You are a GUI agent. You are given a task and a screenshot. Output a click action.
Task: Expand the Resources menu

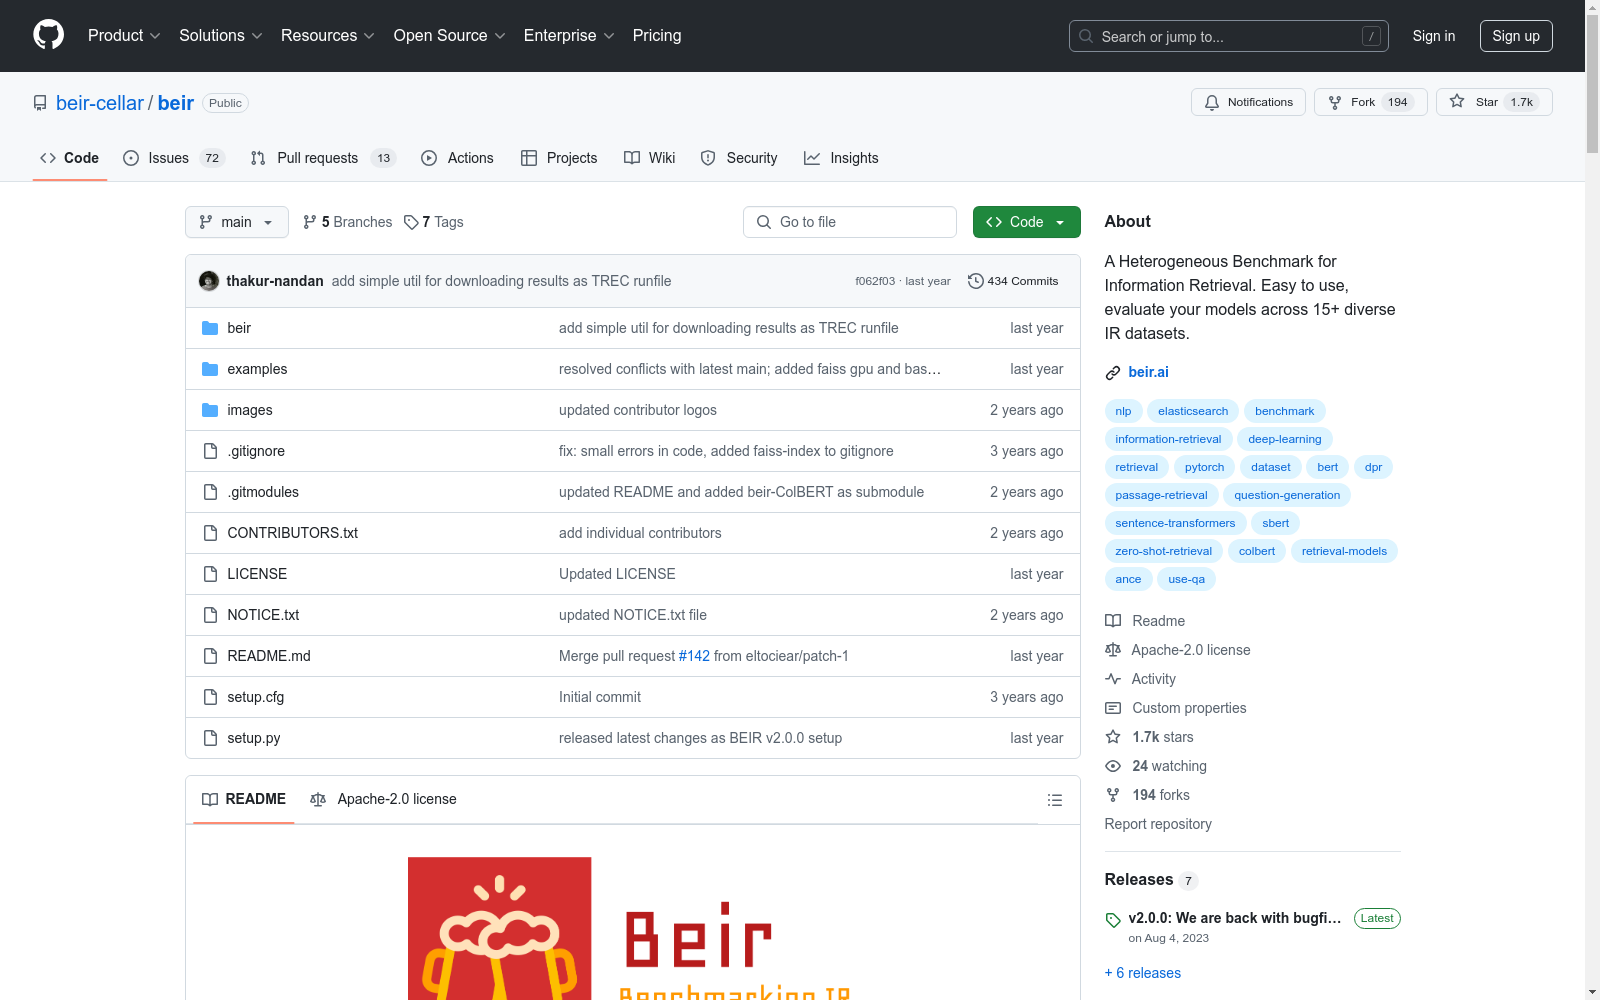[x=328, y=36]
